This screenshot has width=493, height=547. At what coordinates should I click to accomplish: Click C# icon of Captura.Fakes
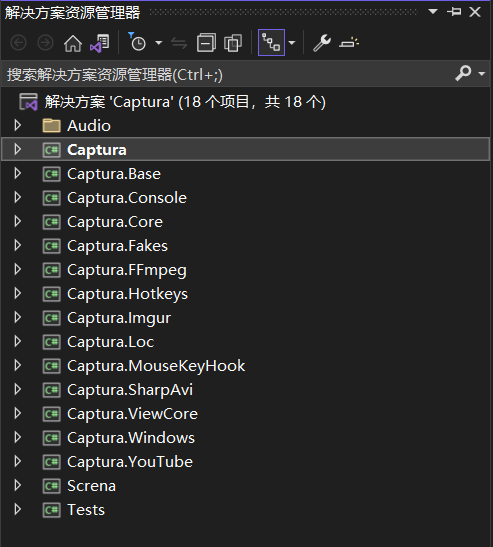tap(51, 246)
